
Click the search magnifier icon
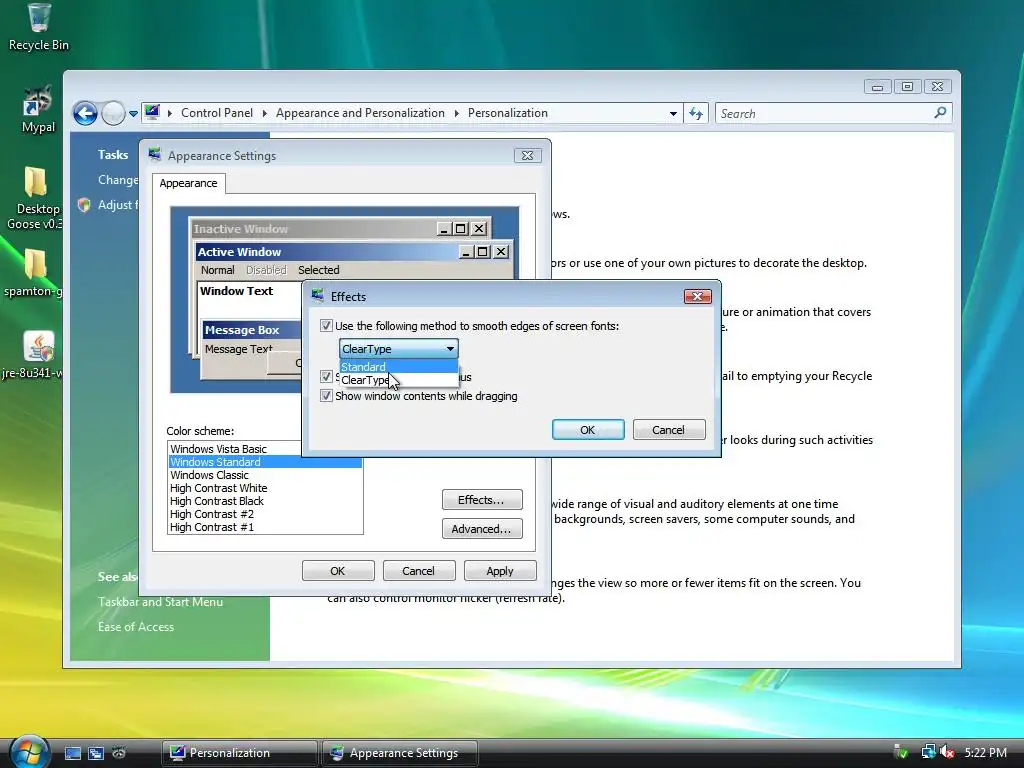coord(940,113)
